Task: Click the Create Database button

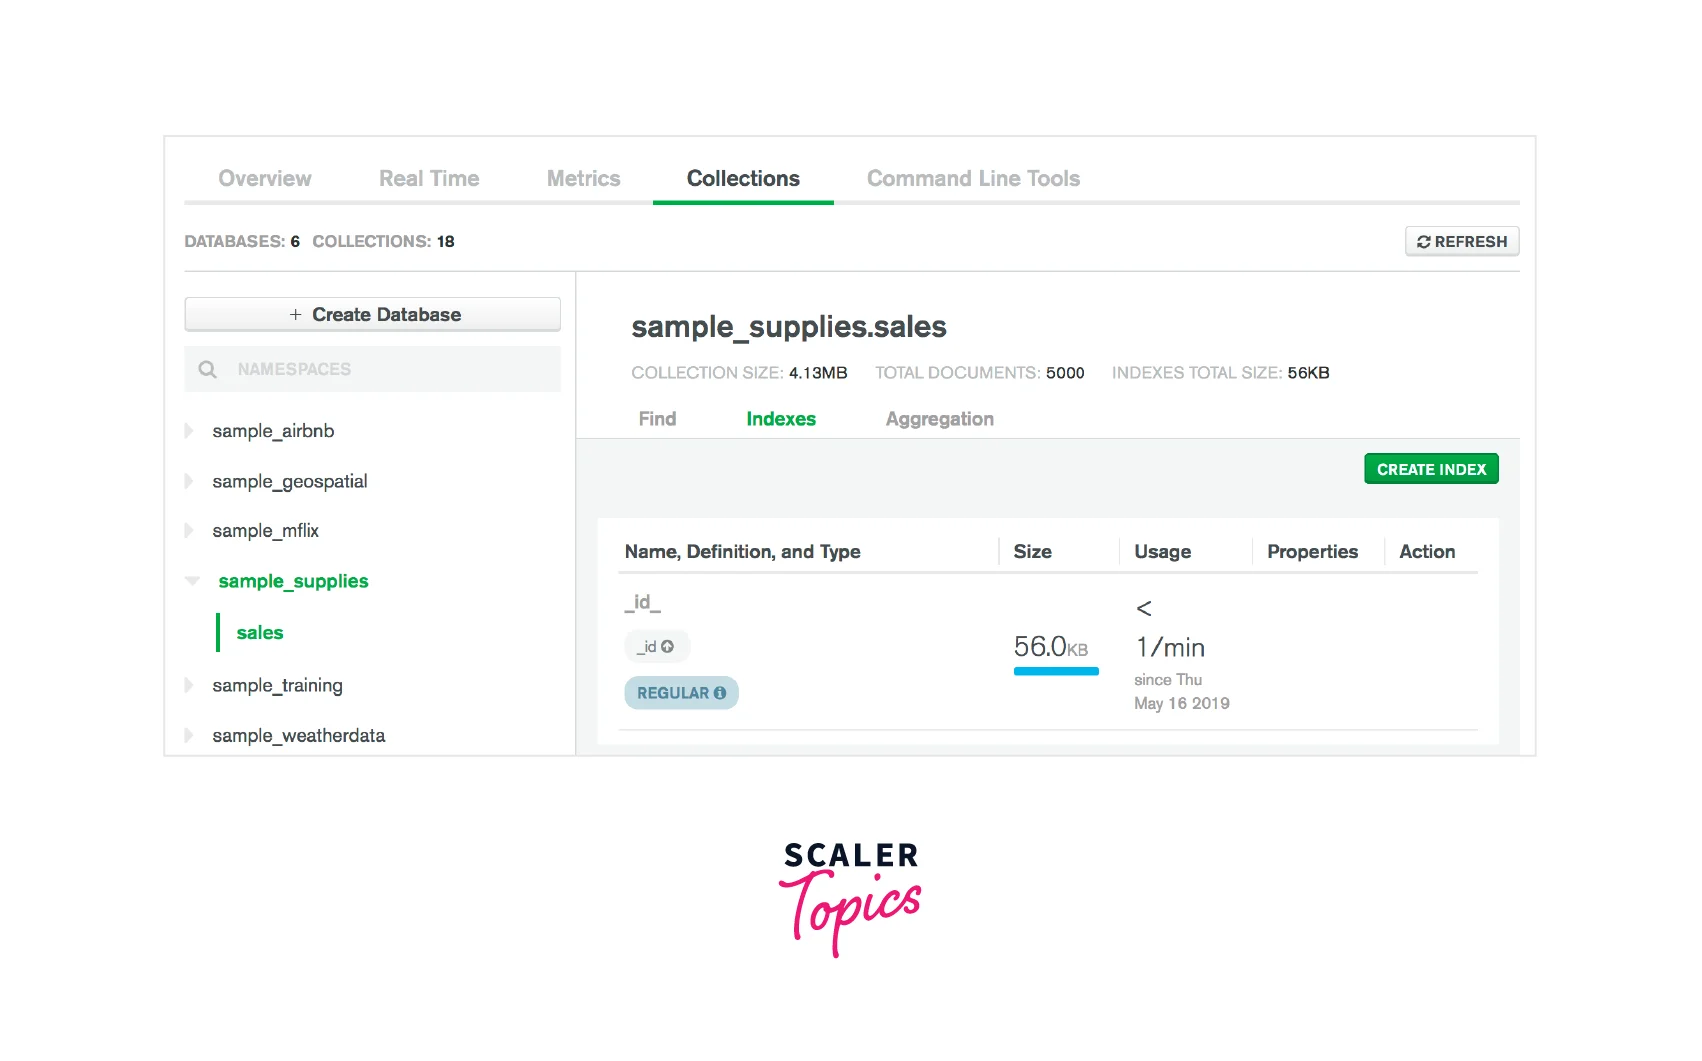Action: [372, 315]
